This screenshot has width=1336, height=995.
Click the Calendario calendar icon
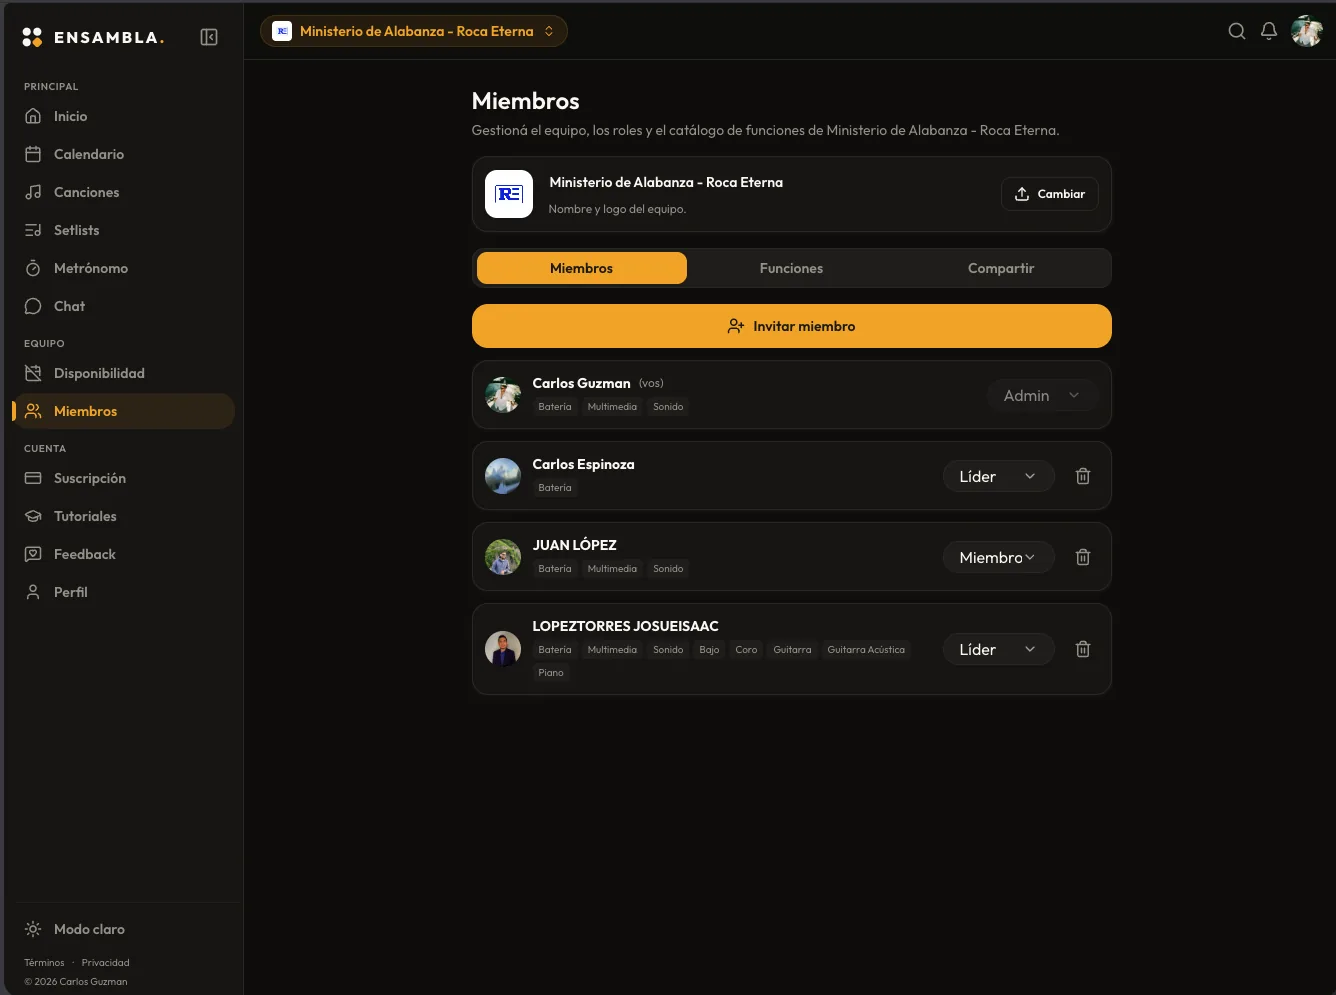(33, 154)
